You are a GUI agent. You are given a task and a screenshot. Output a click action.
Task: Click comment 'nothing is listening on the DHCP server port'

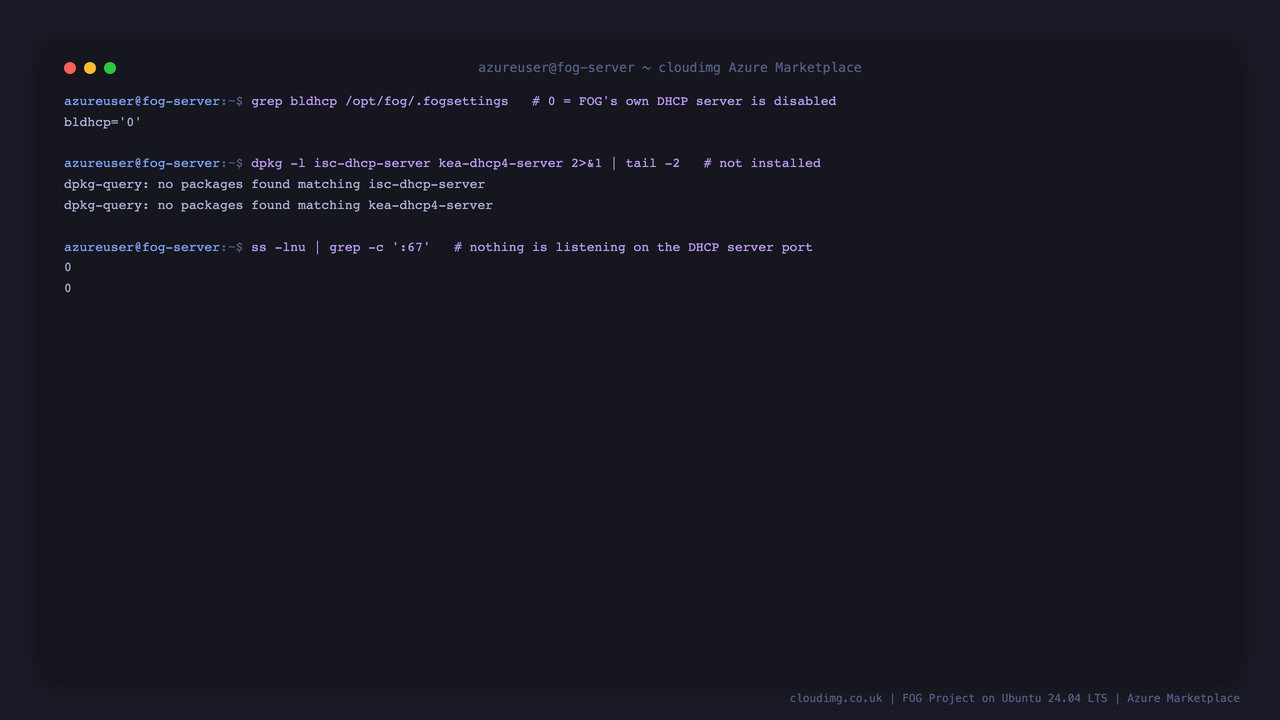point(633,247)
